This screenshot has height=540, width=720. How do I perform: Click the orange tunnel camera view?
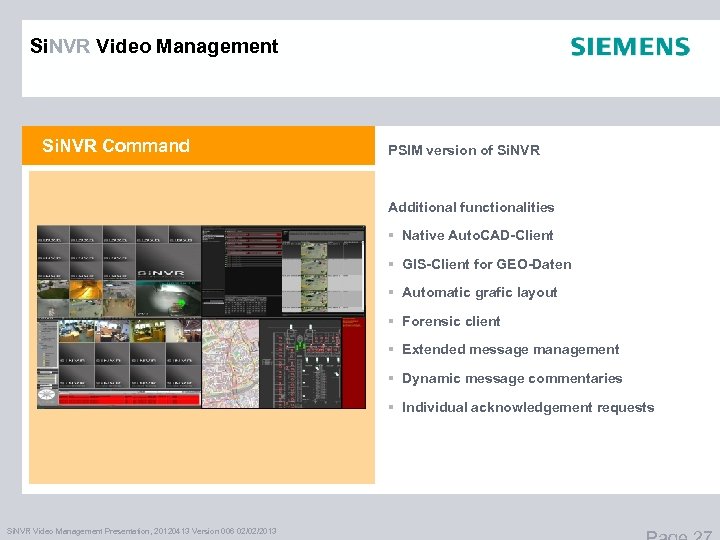(x=86, y=289)
